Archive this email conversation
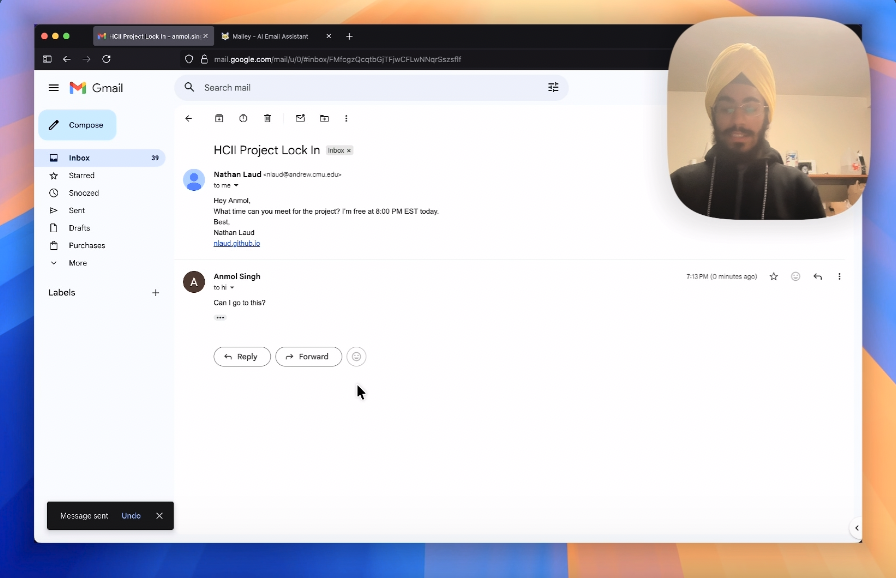Image resolution: width=896 pixels, height=578 pixels. click(219, 118)
